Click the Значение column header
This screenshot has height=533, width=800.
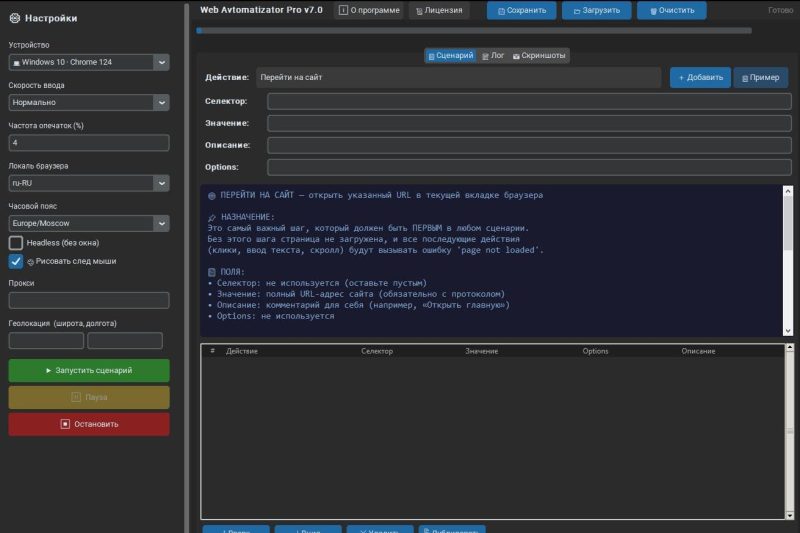(x=482, y=351)
